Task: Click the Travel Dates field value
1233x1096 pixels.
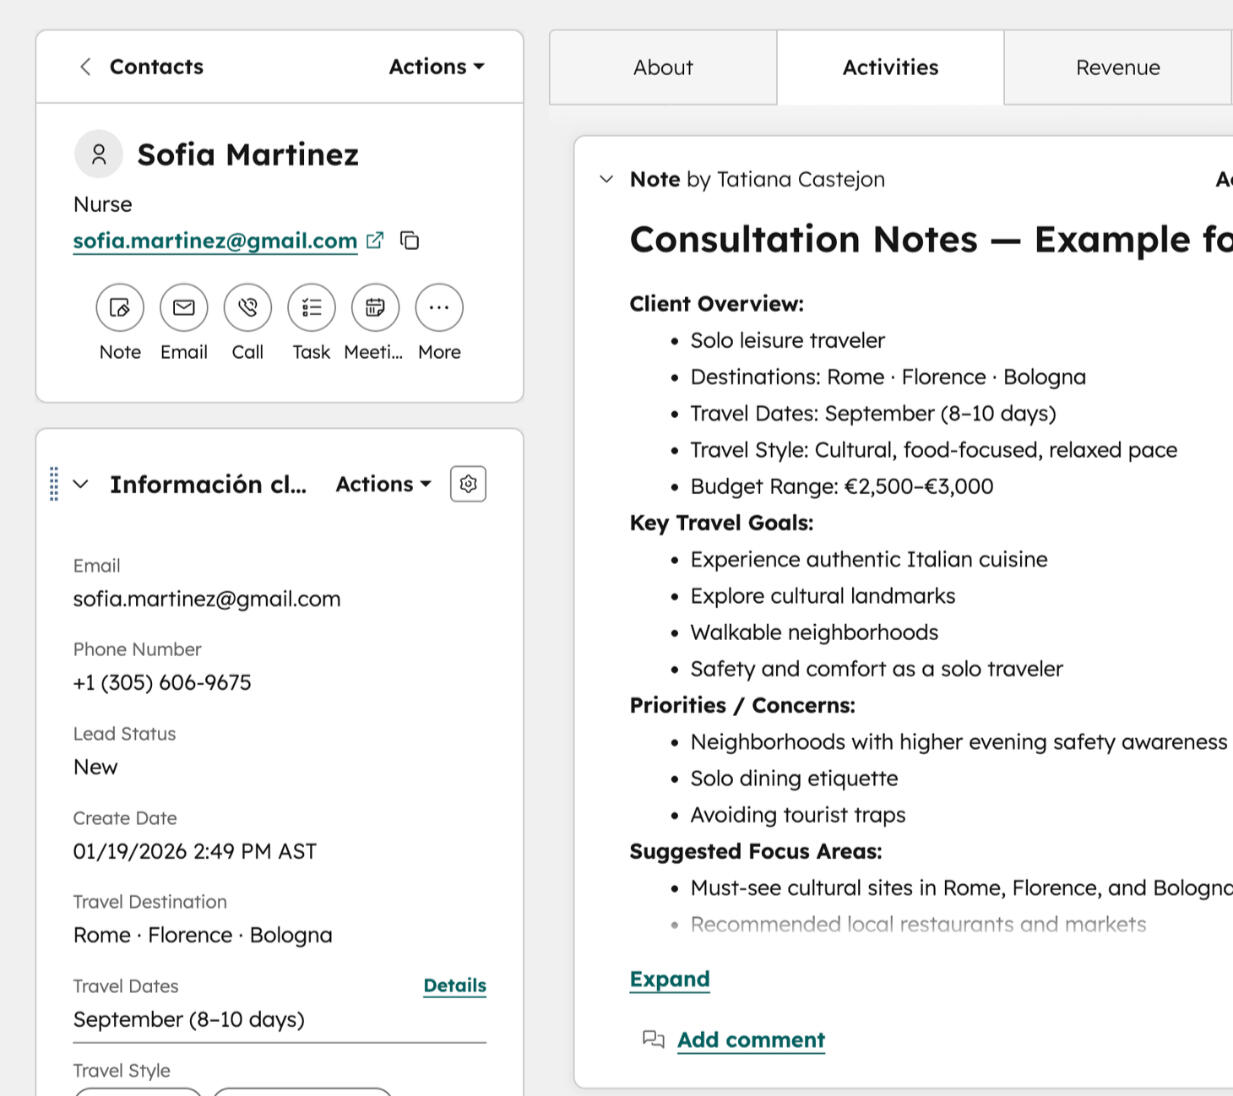Action: [189, 1019]
